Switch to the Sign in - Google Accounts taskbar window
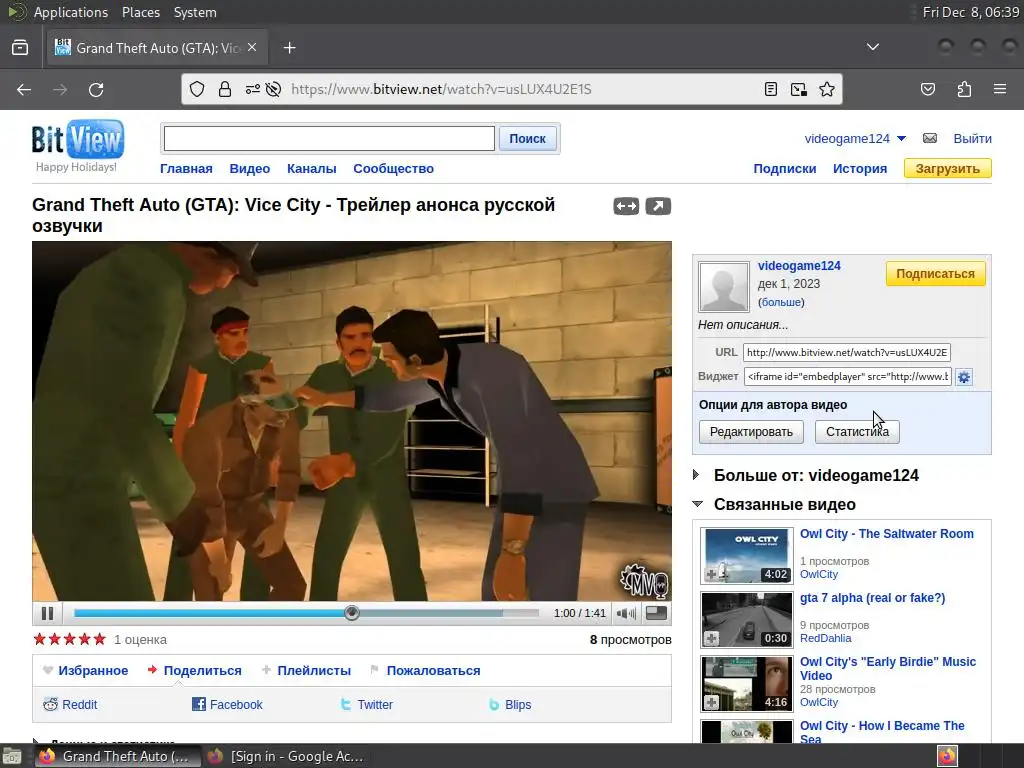This screenshot has height=768, width=1024. (287, 756)
